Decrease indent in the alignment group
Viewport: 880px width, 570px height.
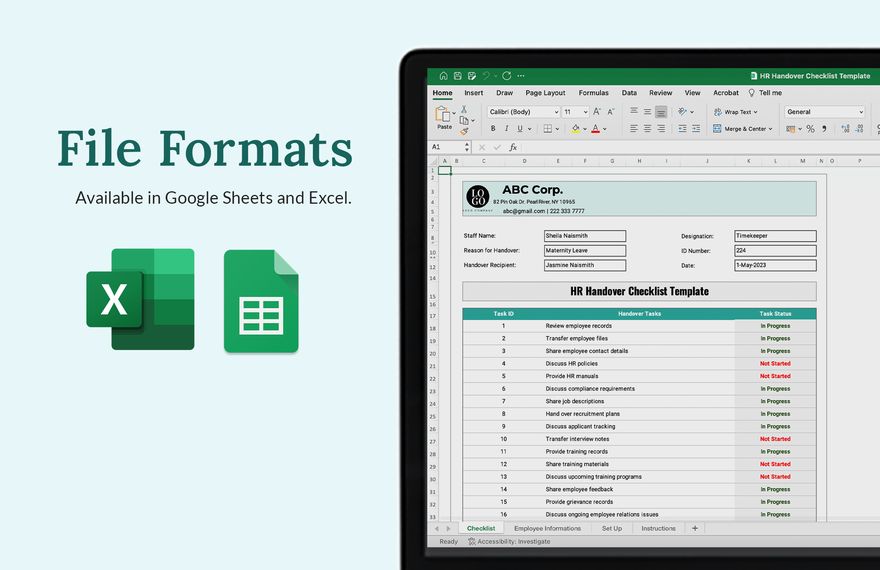(x=682, y=129)
